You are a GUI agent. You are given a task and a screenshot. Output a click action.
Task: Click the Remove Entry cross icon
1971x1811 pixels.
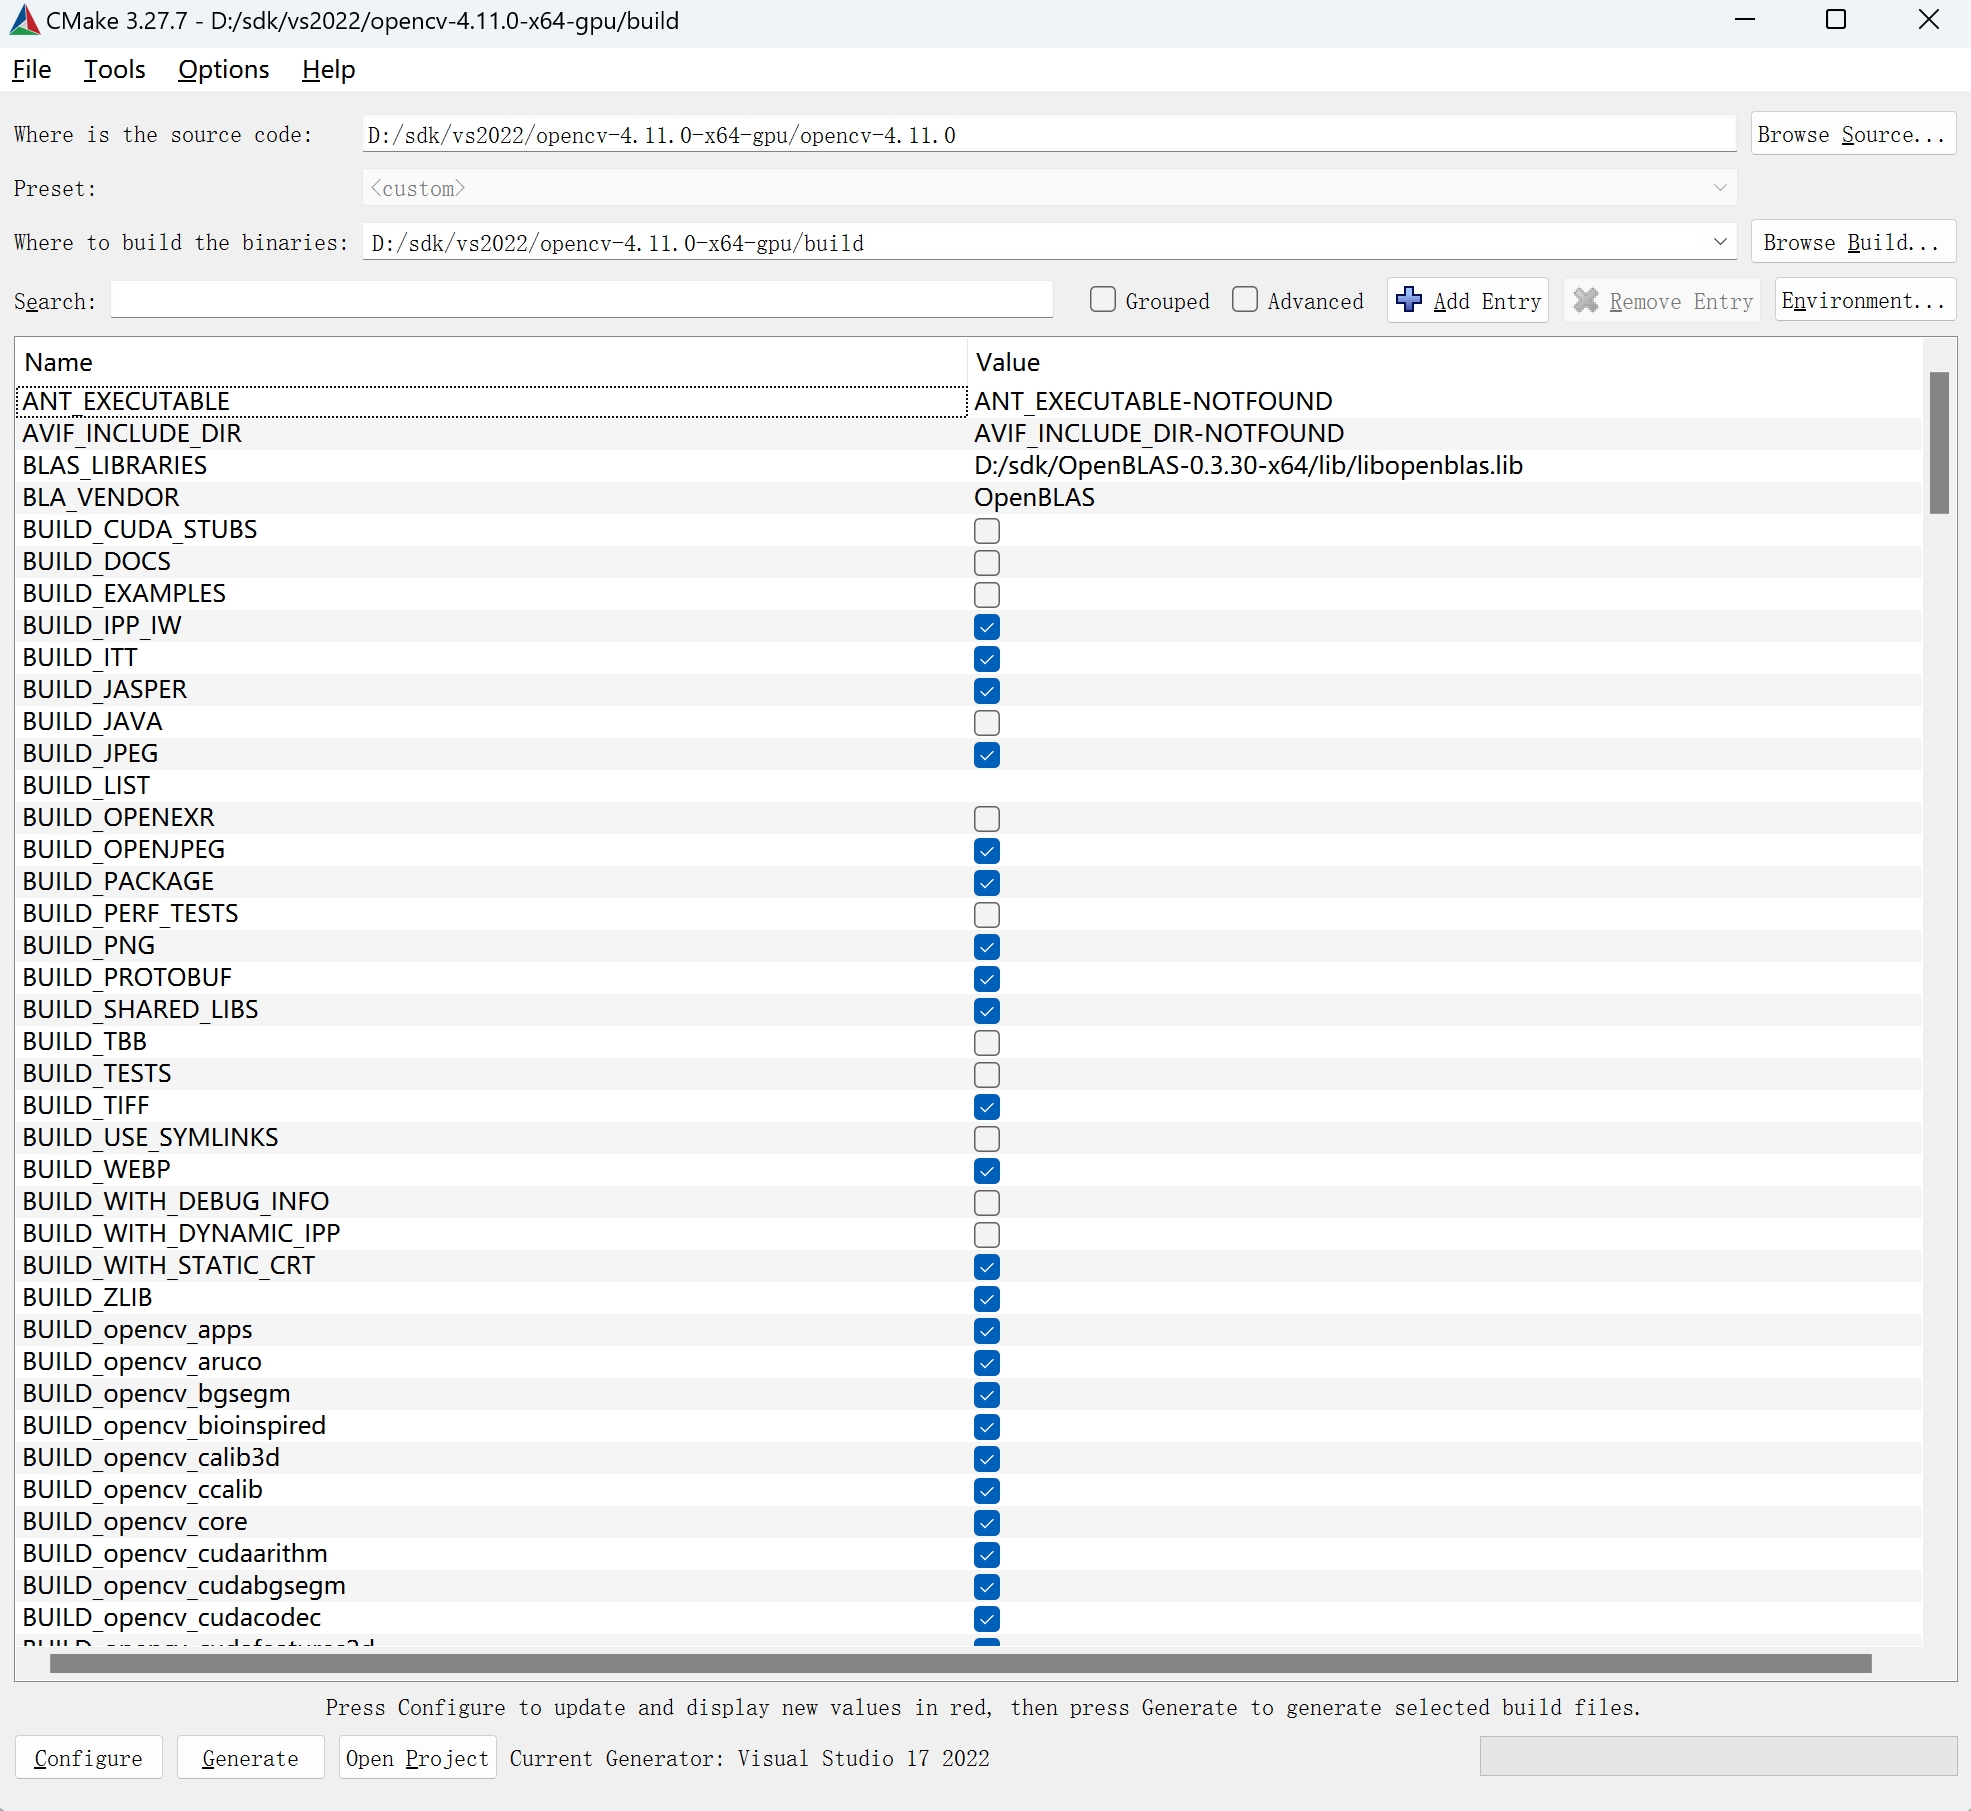coord(1587,300)
